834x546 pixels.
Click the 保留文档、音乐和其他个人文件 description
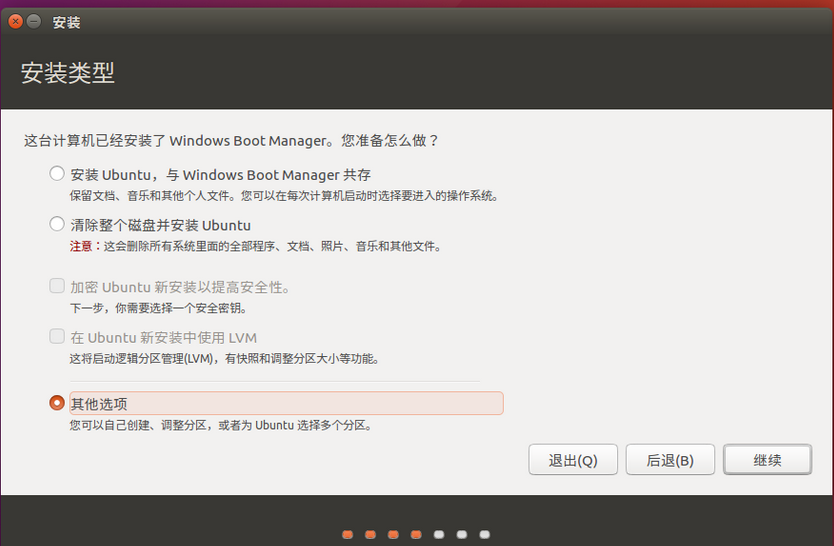click(284, 196)
